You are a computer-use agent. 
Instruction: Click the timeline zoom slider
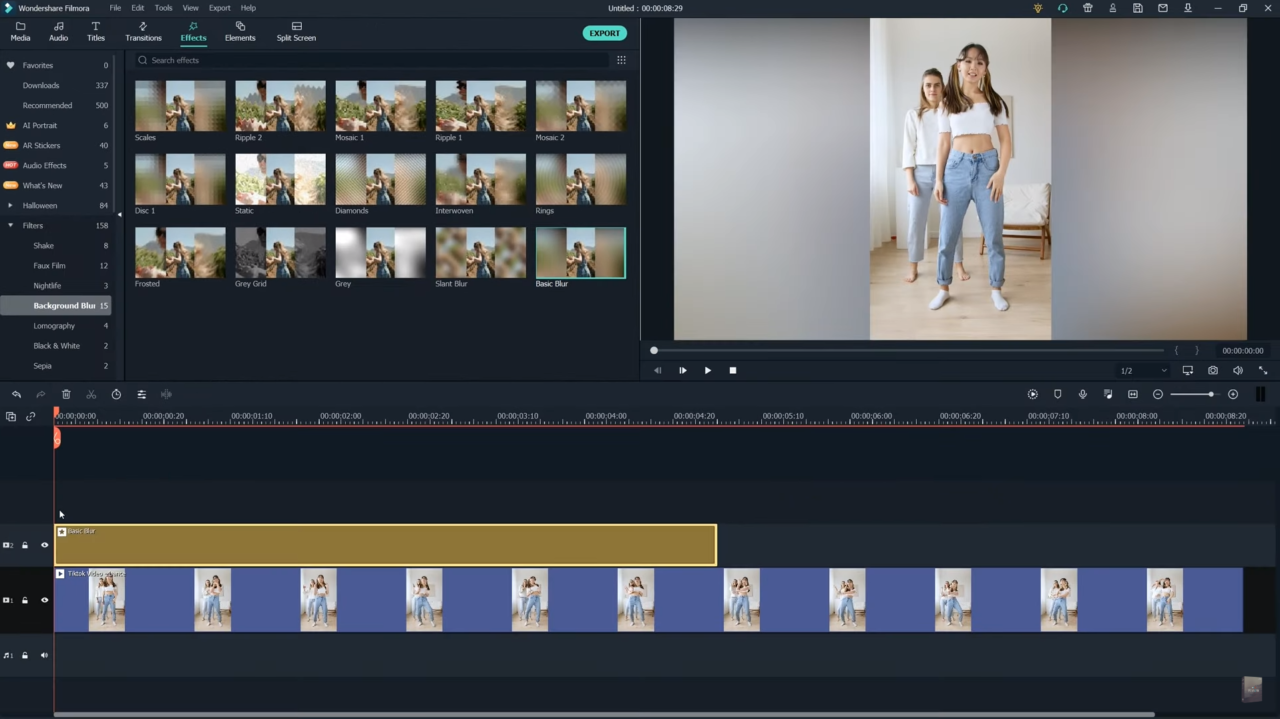pos(1210,394)
